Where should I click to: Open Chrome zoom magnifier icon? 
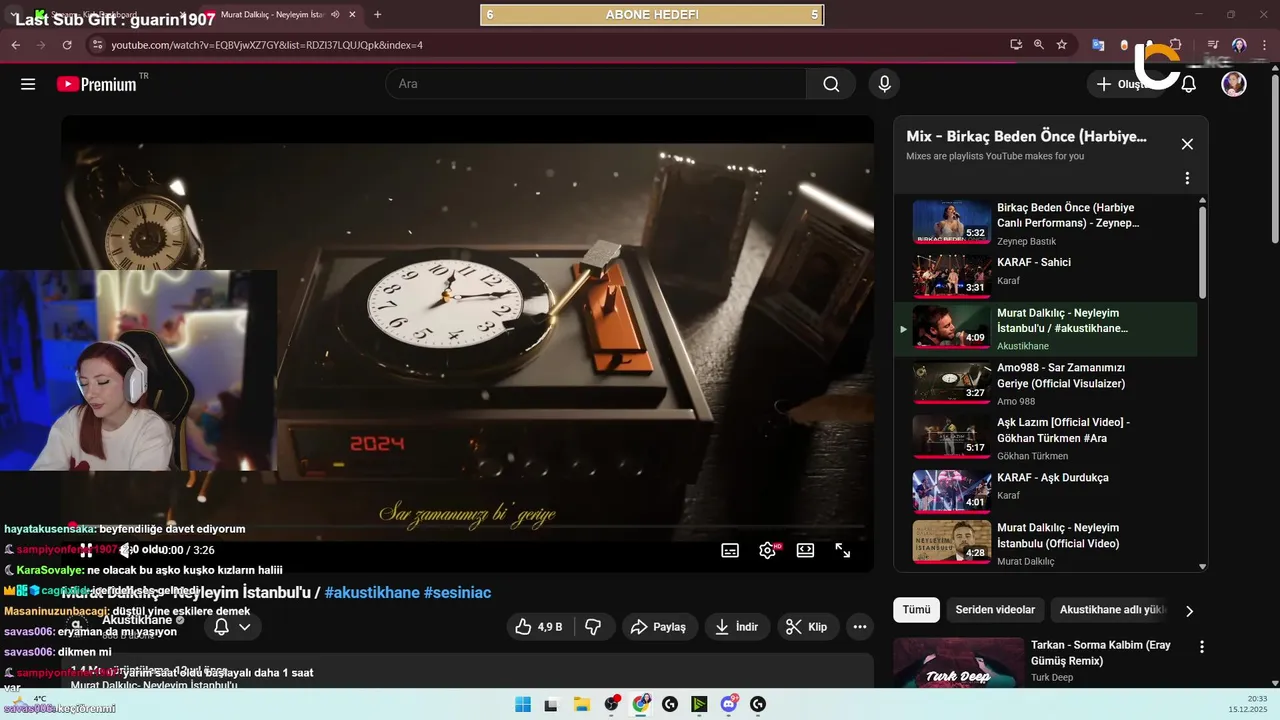tap(1039, 45)
